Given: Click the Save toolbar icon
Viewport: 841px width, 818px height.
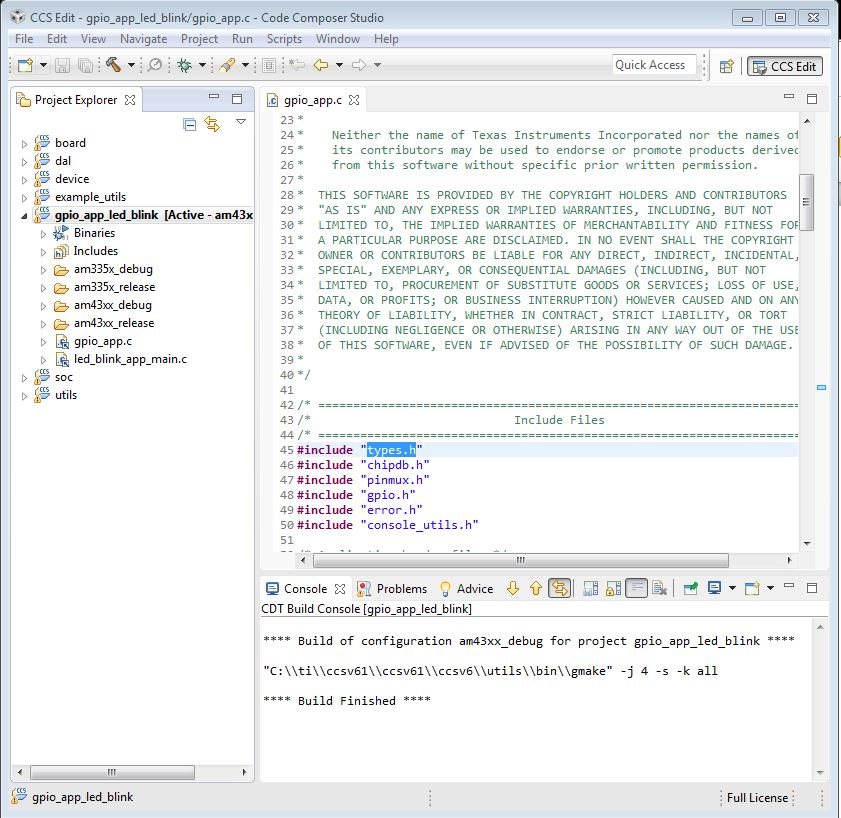Looking at the screenshot, I should 63,65.
